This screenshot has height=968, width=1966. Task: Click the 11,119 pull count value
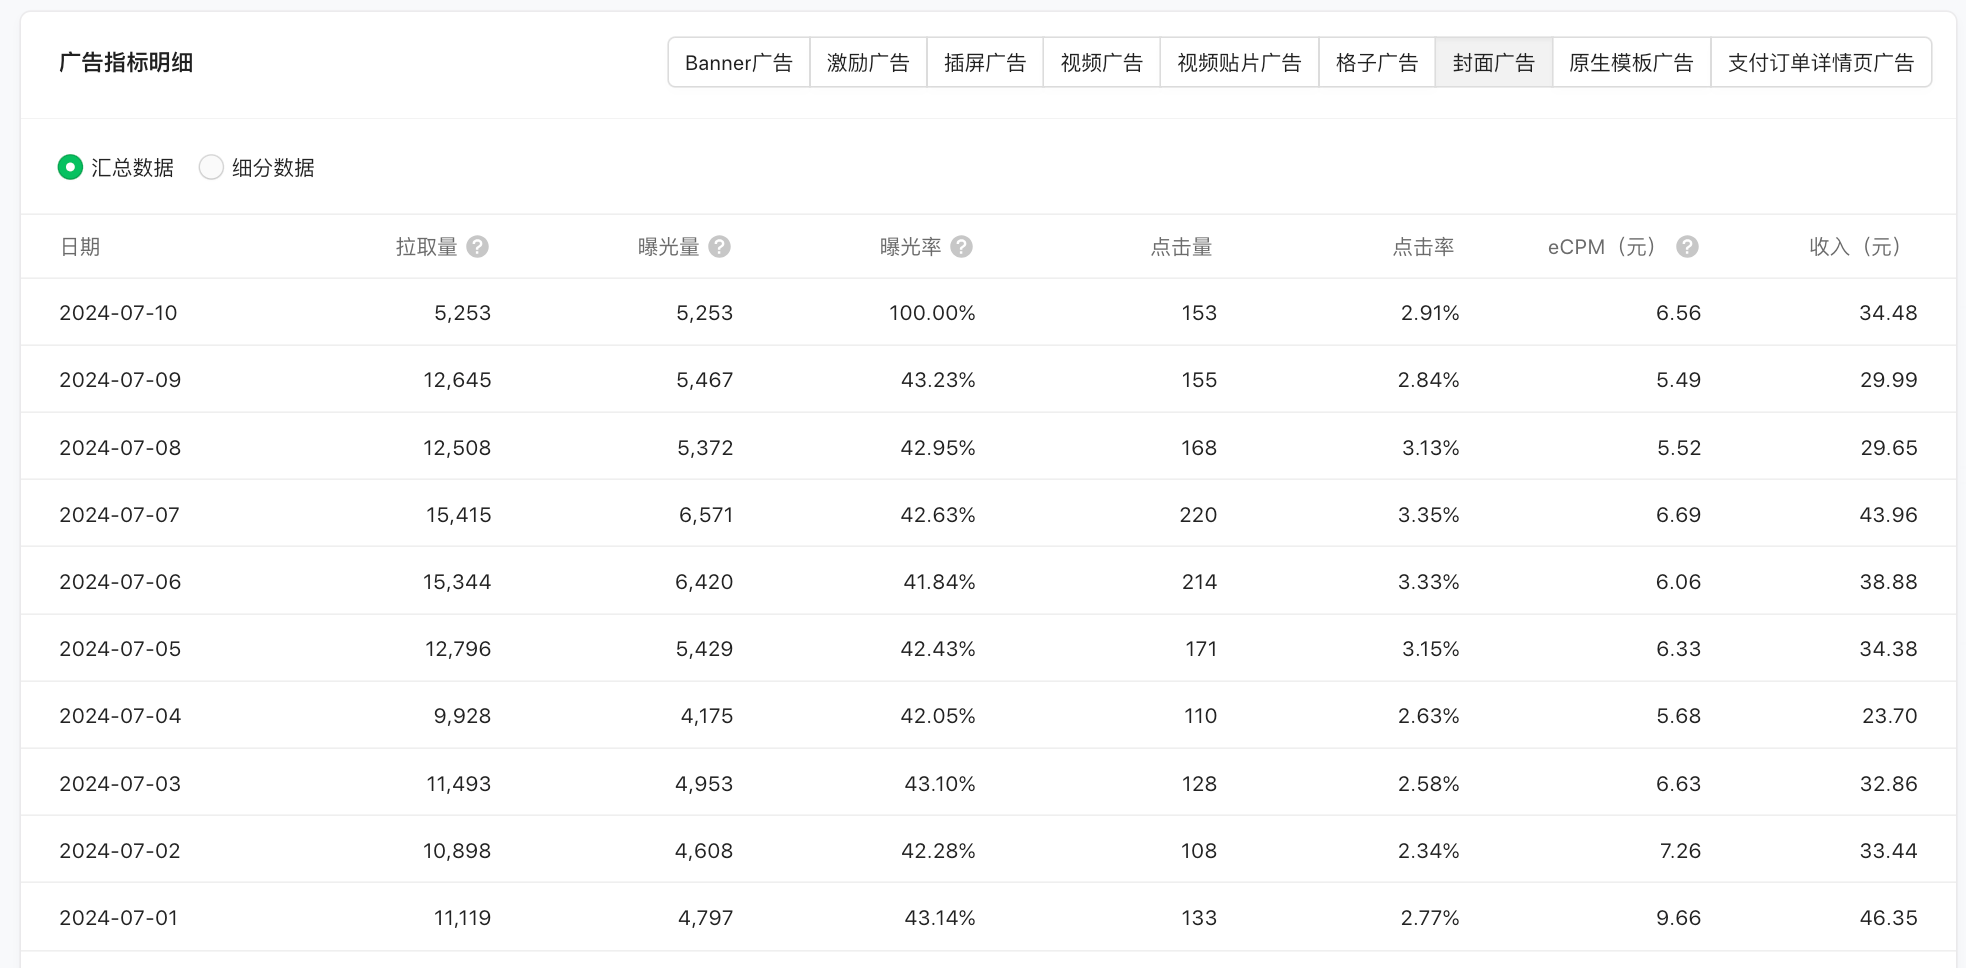pyautogui.click(x=462, y=918)
